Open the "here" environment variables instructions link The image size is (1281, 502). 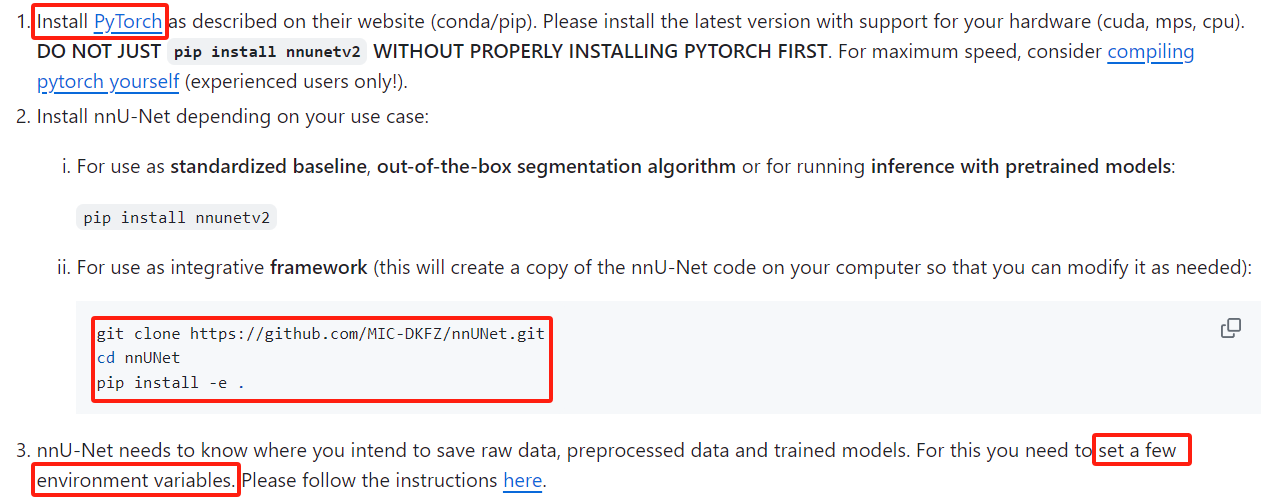[x=522, y=480]
